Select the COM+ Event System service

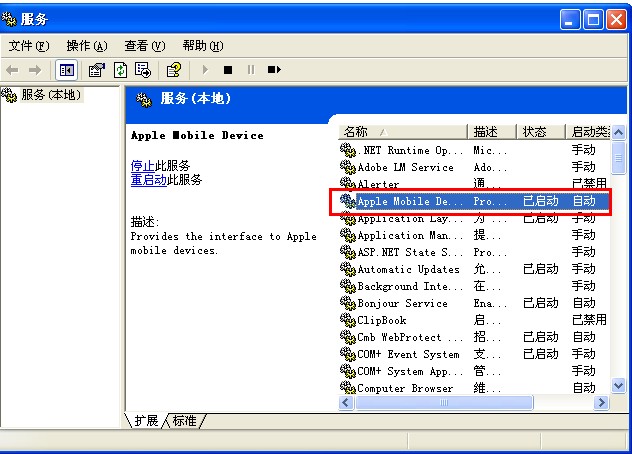point(474,354)
